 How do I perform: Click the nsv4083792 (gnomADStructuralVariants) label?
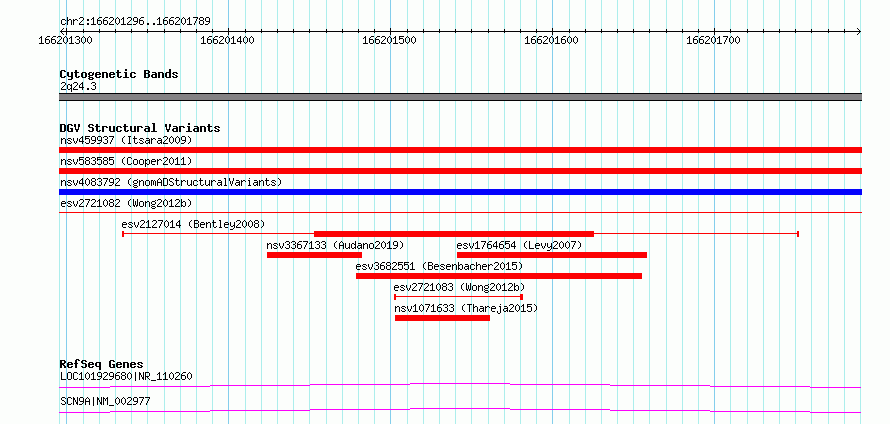pyautogui.click(x=171, y=182)
